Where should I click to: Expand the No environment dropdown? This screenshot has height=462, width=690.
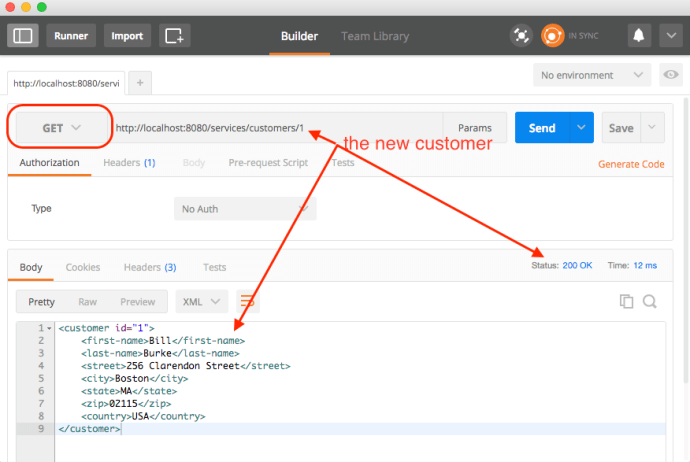click(x=592, y=75)
